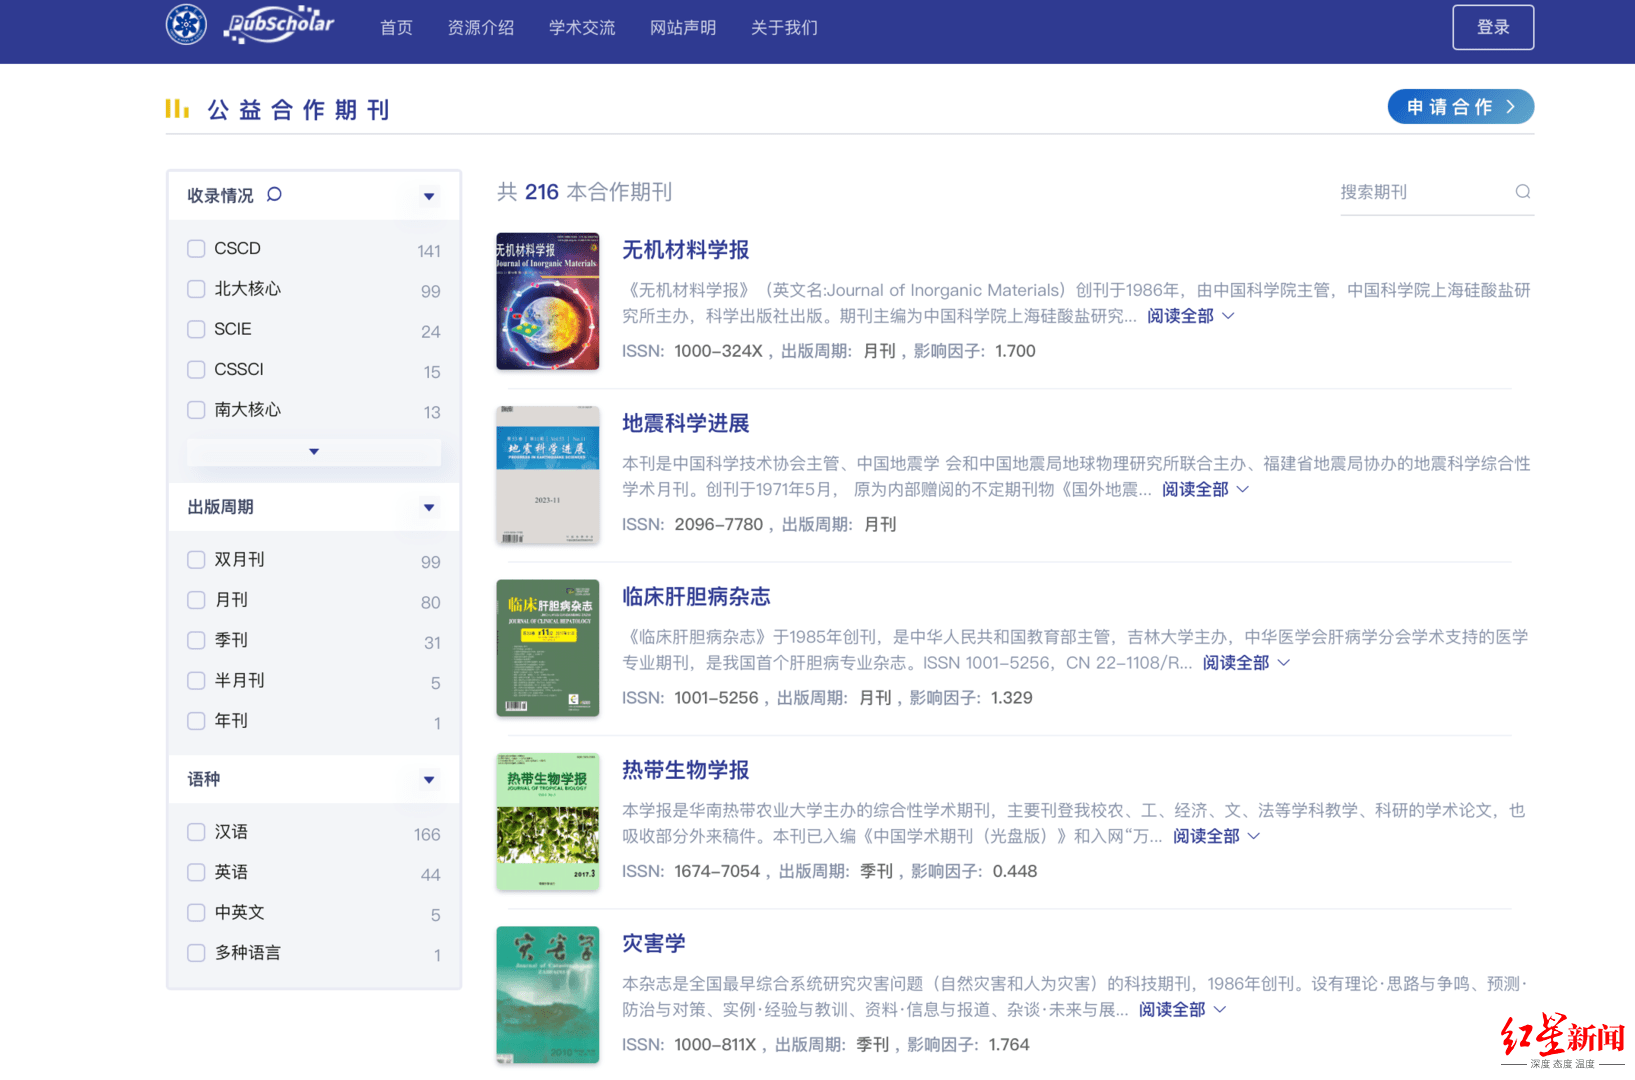
Task: Check the 多种语言 checkbox
Action: (196, 953)
